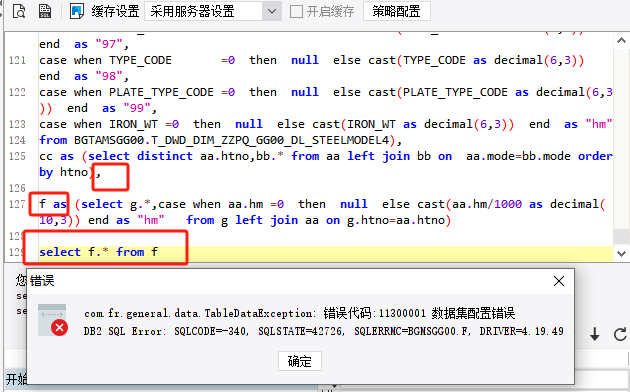
Task: Open the 采用服务器设置 dropdown arrow
Action: coord(272,11)
